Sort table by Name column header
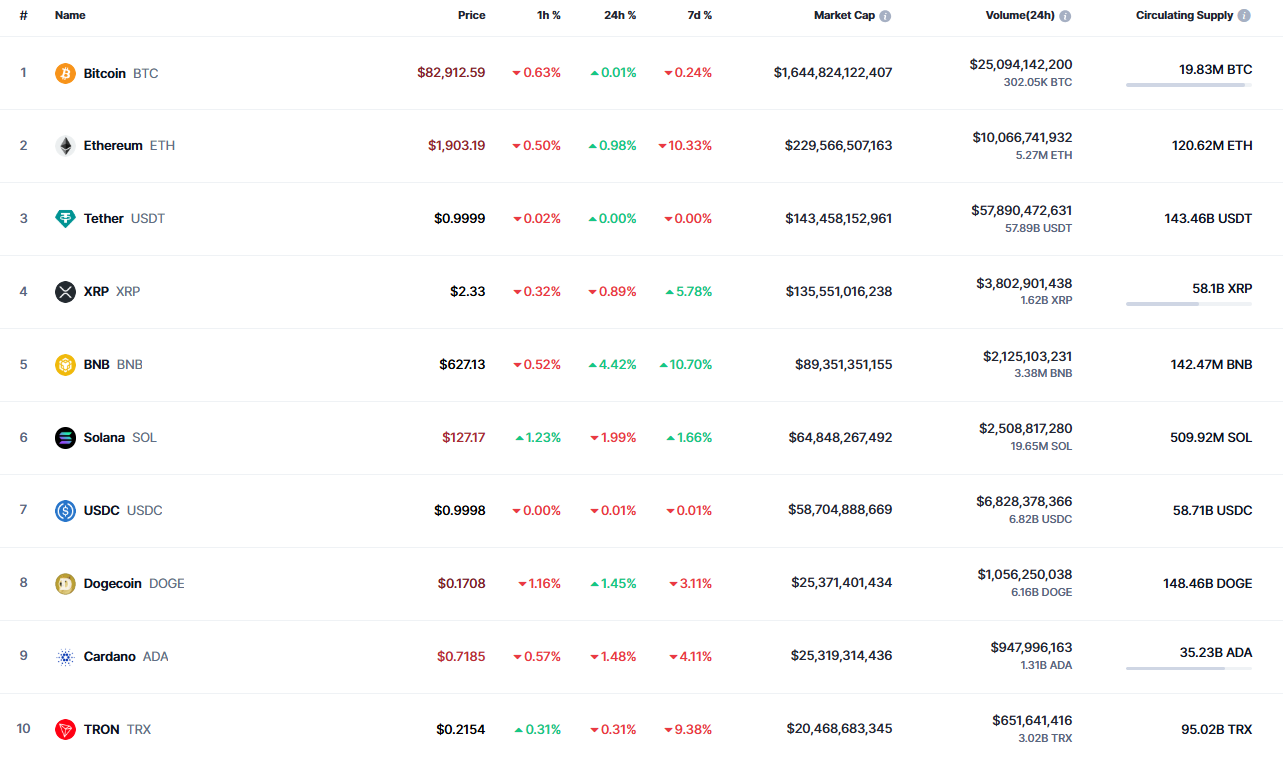The image size is (1283, 760). 70,16
